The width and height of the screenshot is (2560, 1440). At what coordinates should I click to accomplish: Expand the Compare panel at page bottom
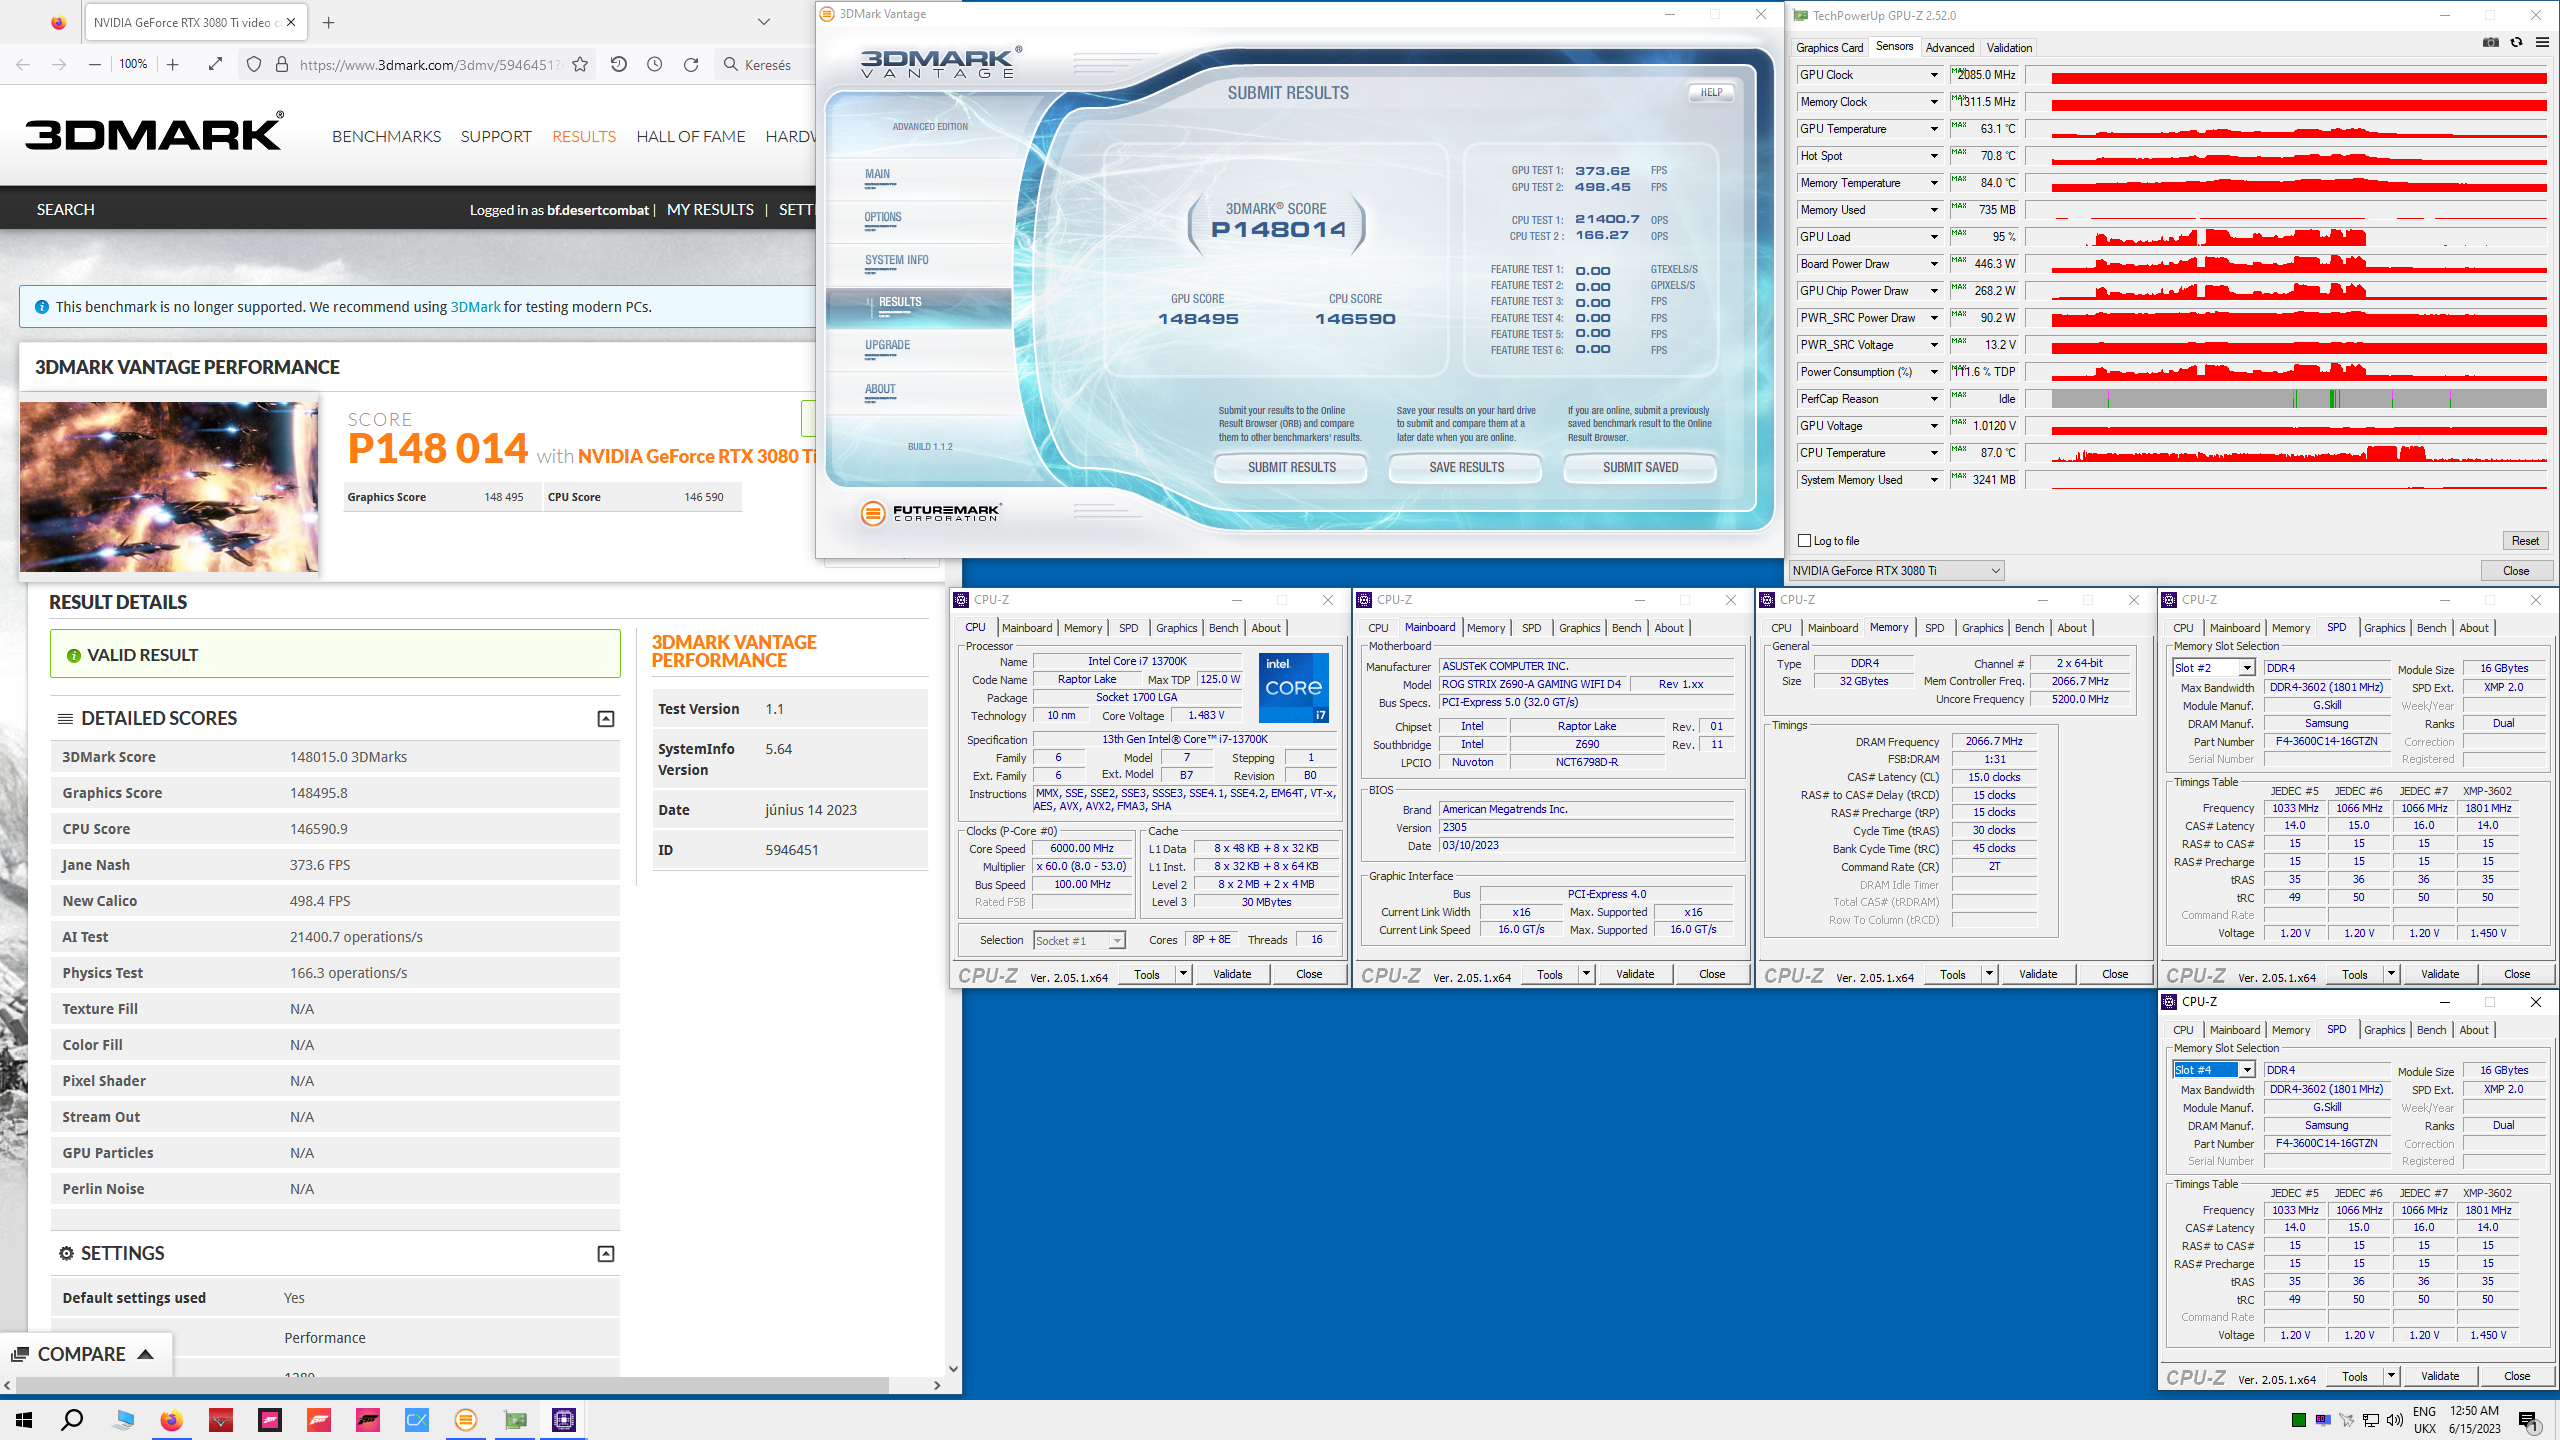[x=84, y=1354]
